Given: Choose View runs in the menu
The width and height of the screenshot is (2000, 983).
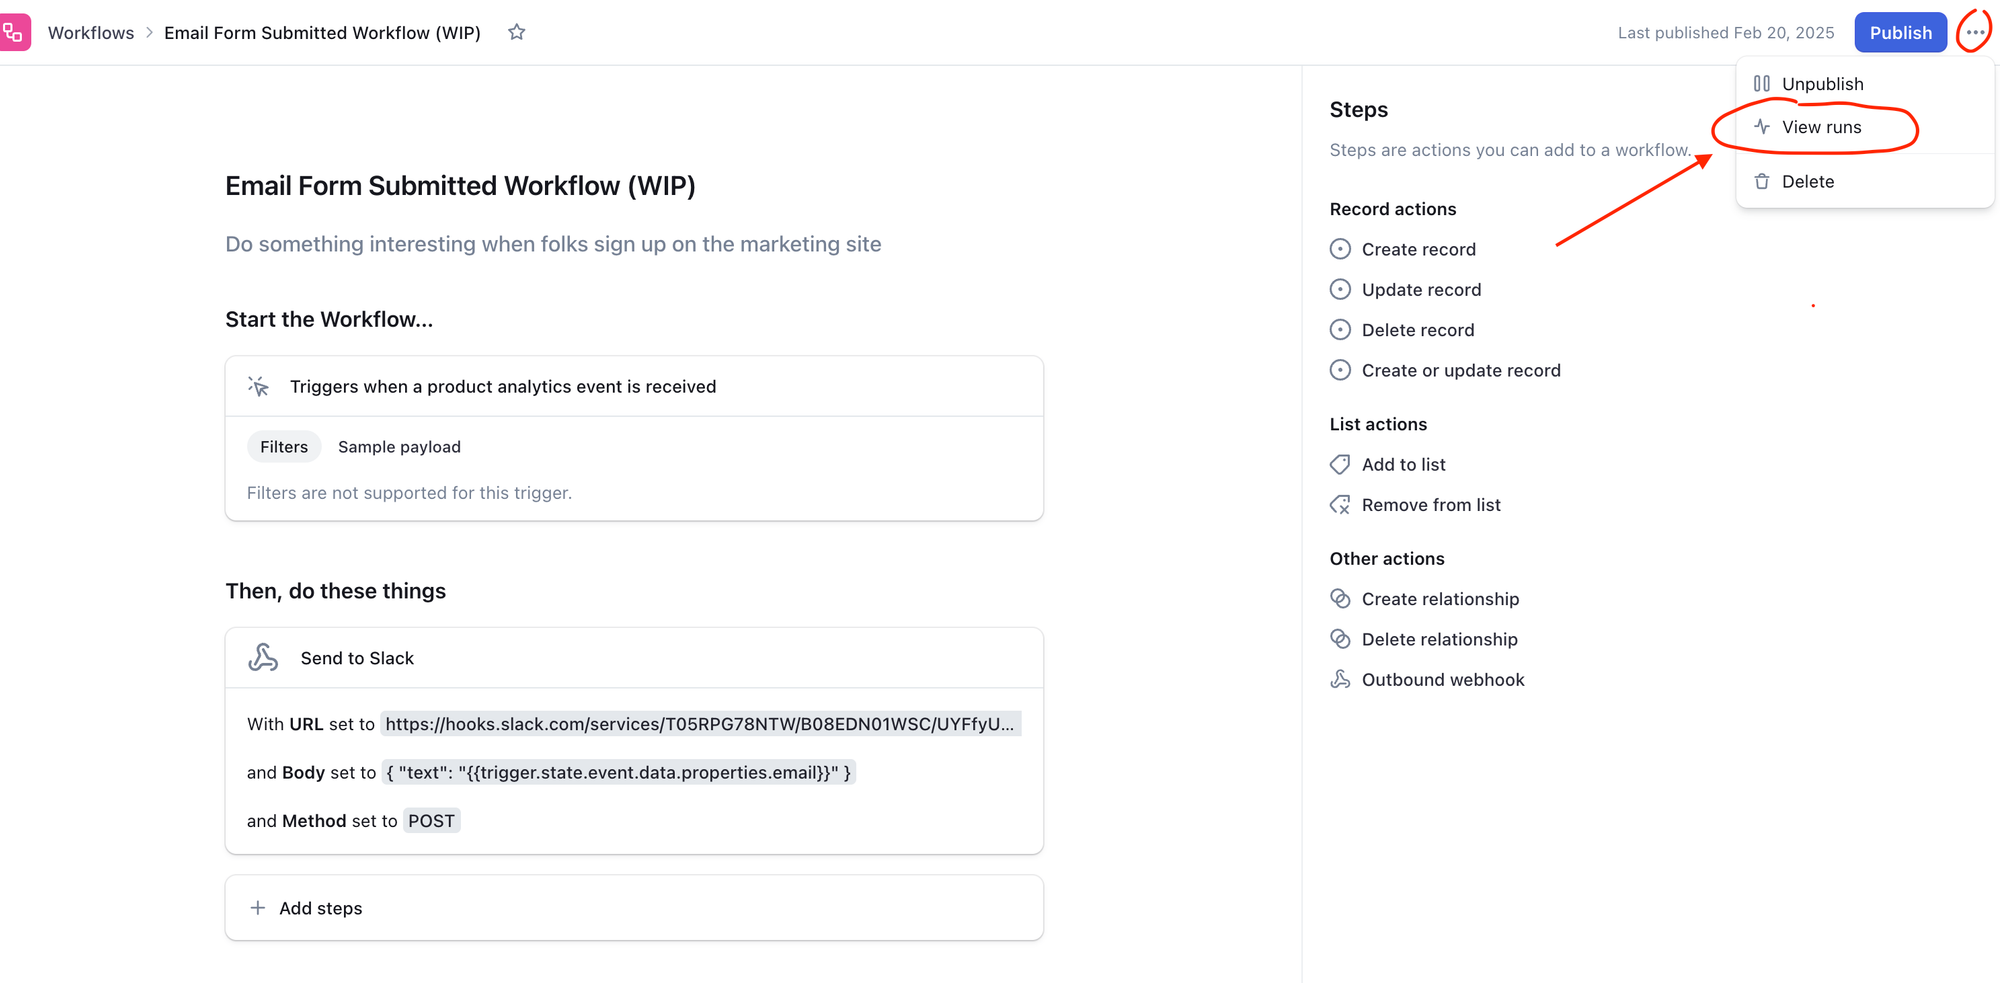Looking at the screenshot, I should click(x=1820, y=127).
